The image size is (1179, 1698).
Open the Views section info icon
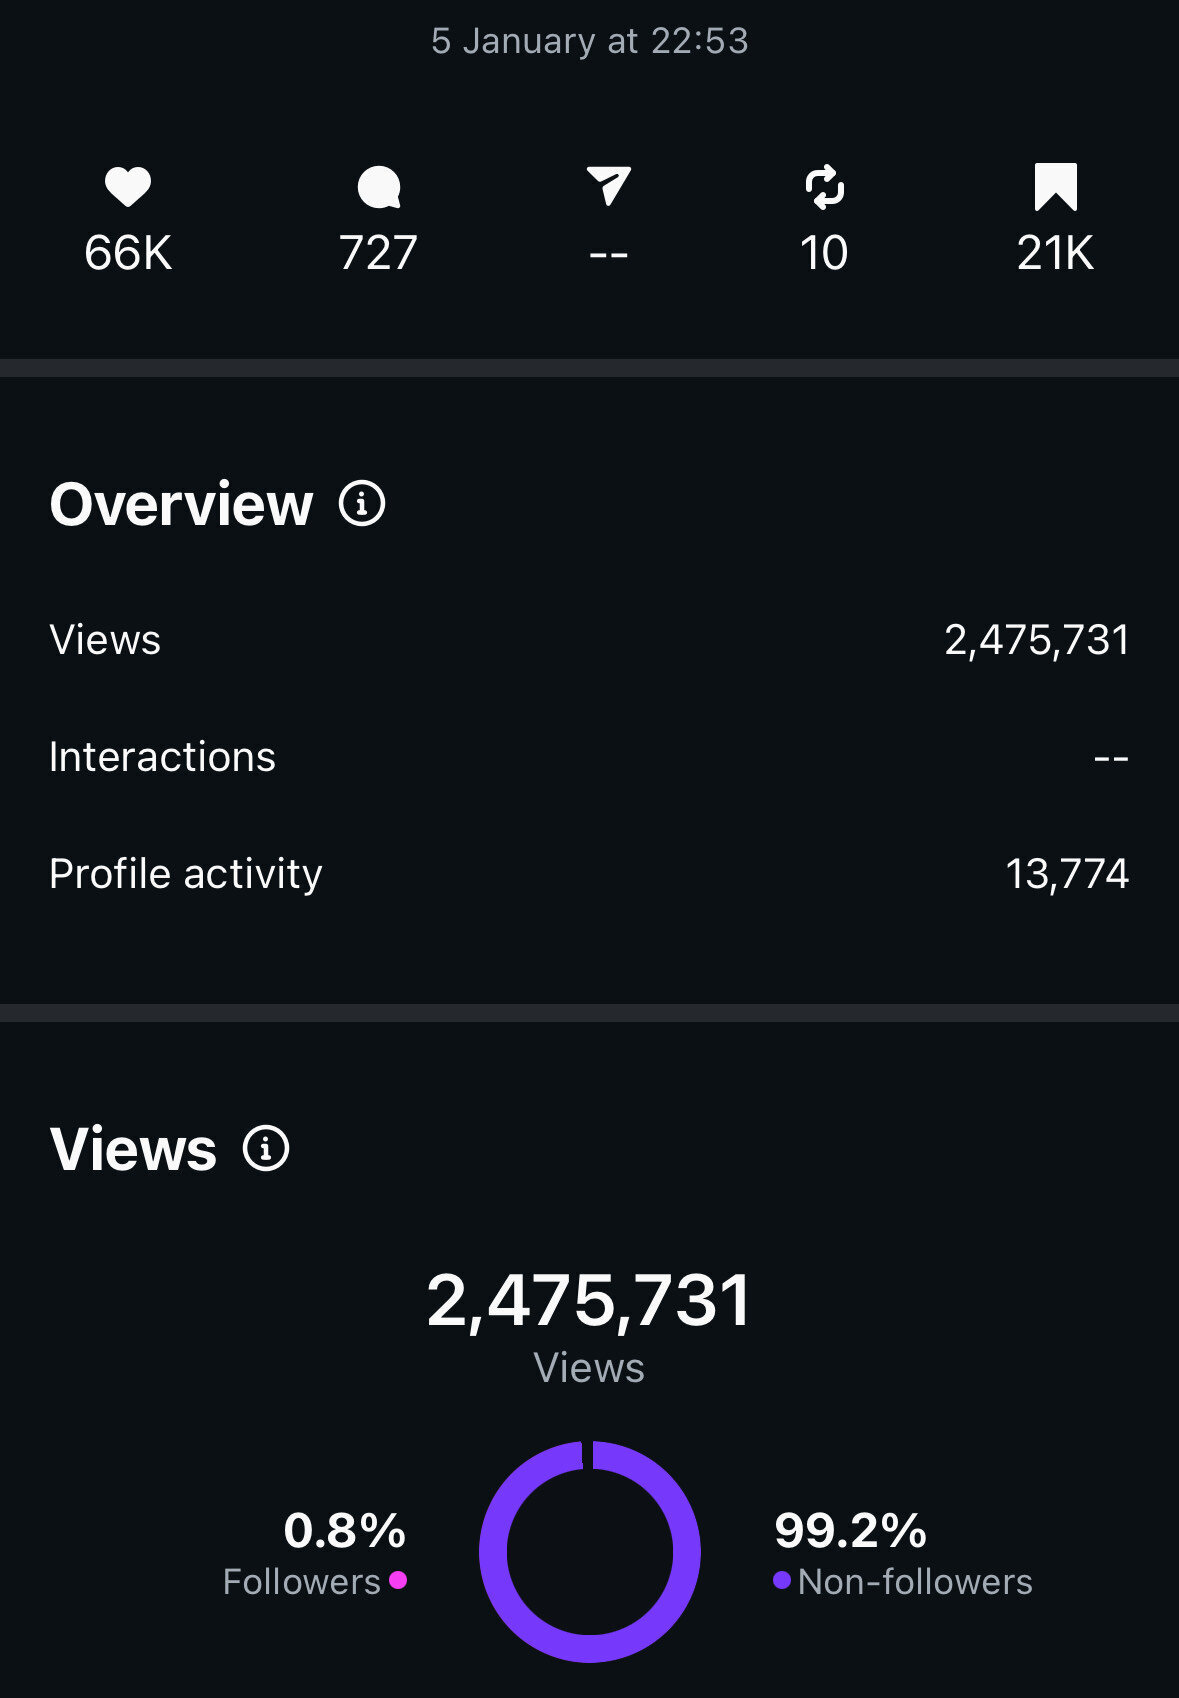(266, 1148)
